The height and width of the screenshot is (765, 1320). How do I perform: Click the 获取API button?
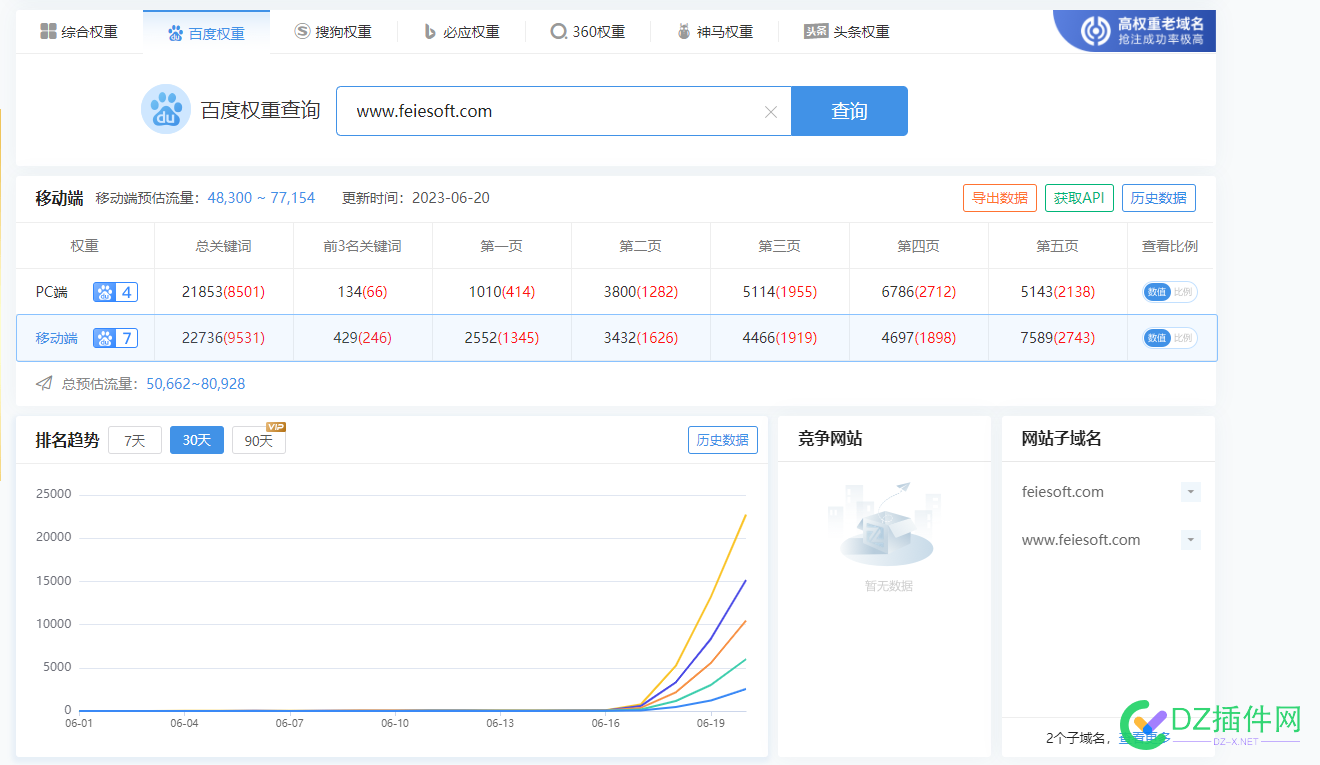pos(1079,198)
